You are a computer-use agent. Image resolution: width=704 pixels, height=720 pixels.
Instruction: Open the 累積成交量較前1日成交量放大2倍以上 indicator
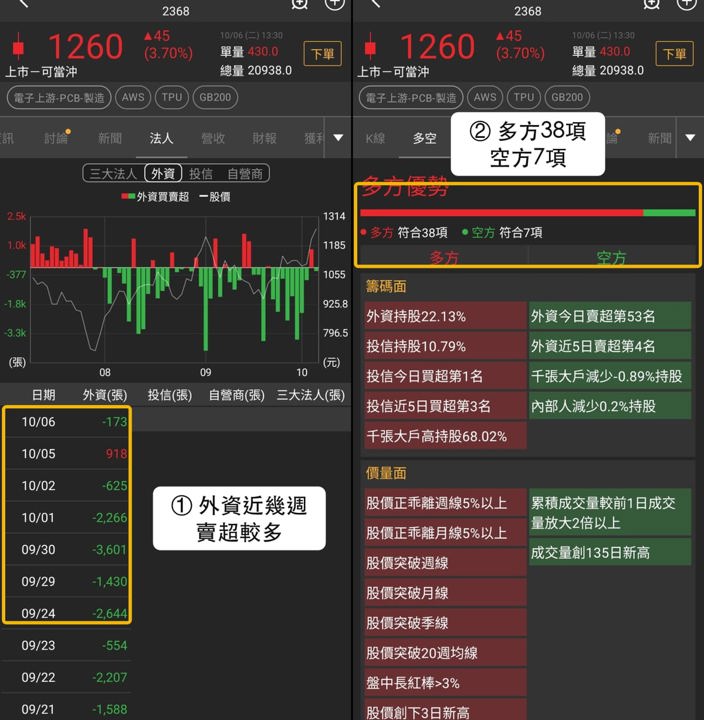click(x=610, y=512)
